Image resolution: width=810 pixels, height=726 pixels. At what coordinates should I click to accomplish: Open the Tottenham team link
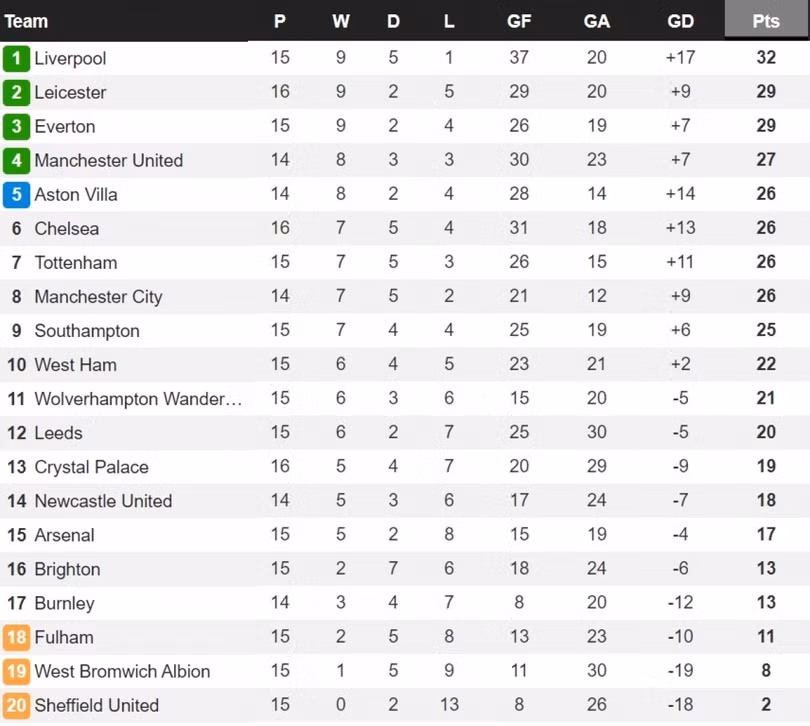(x=76, y=263)
